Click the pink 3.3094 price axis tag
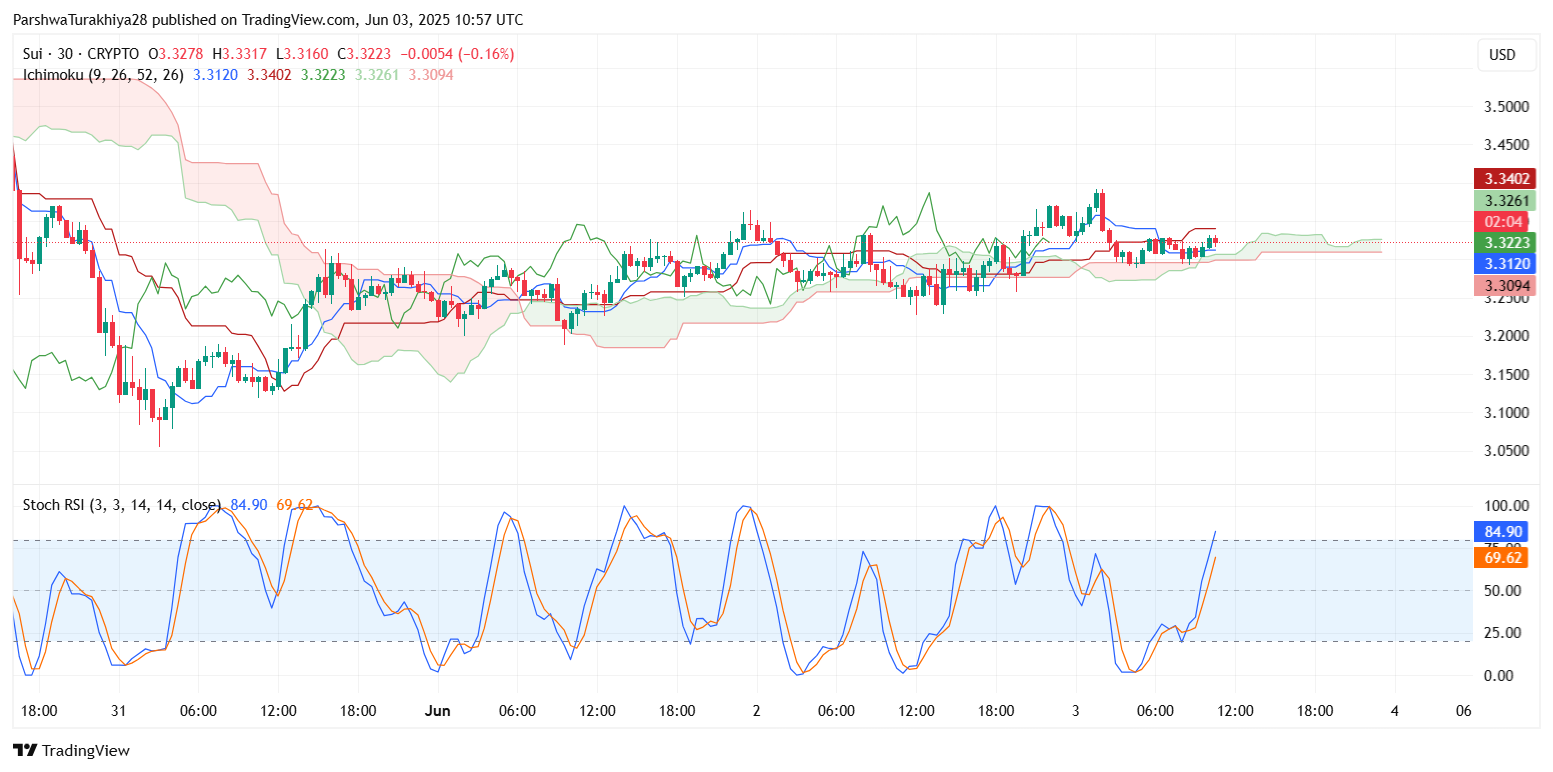This screenshot has width=1553, height=772. 1502,286
